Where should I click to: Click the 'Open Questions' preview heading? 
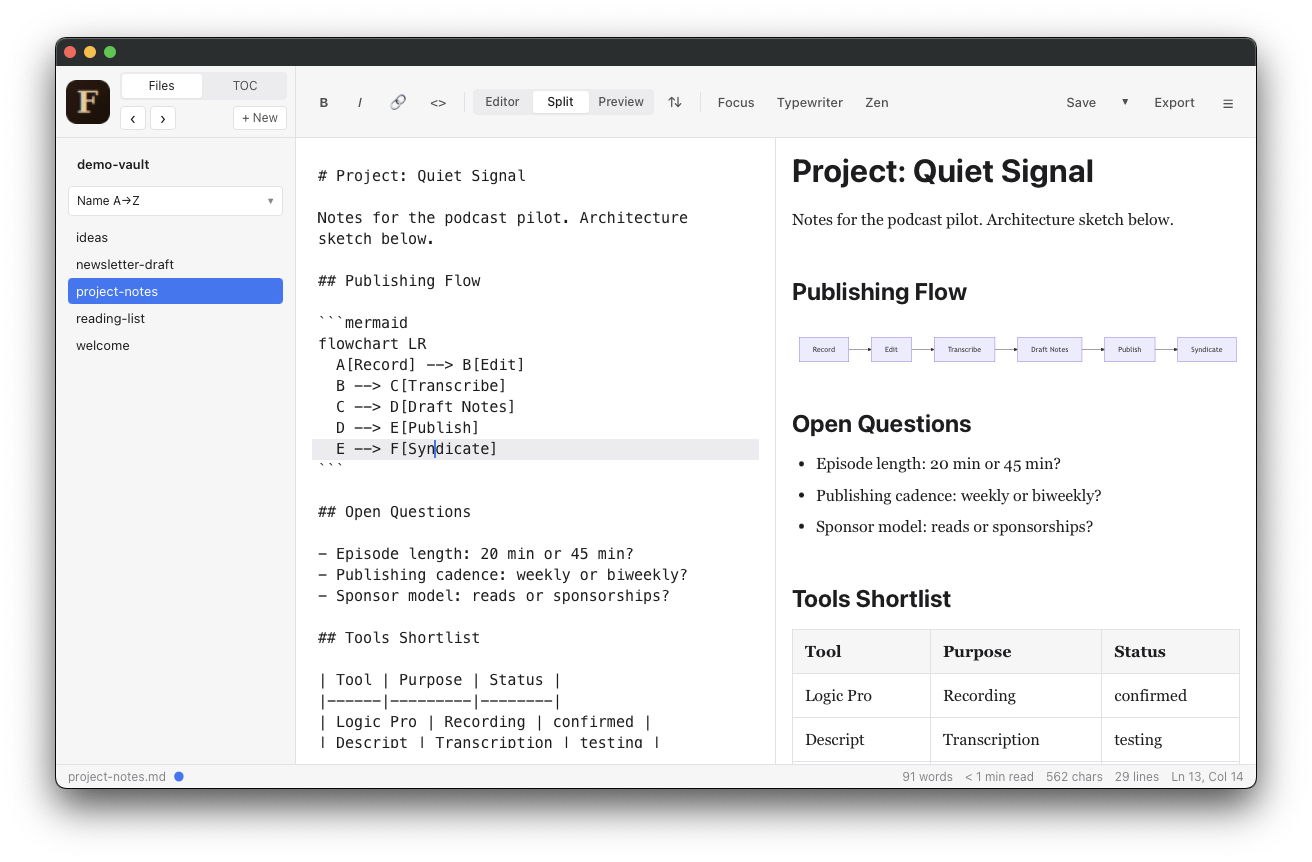(881, 424)
